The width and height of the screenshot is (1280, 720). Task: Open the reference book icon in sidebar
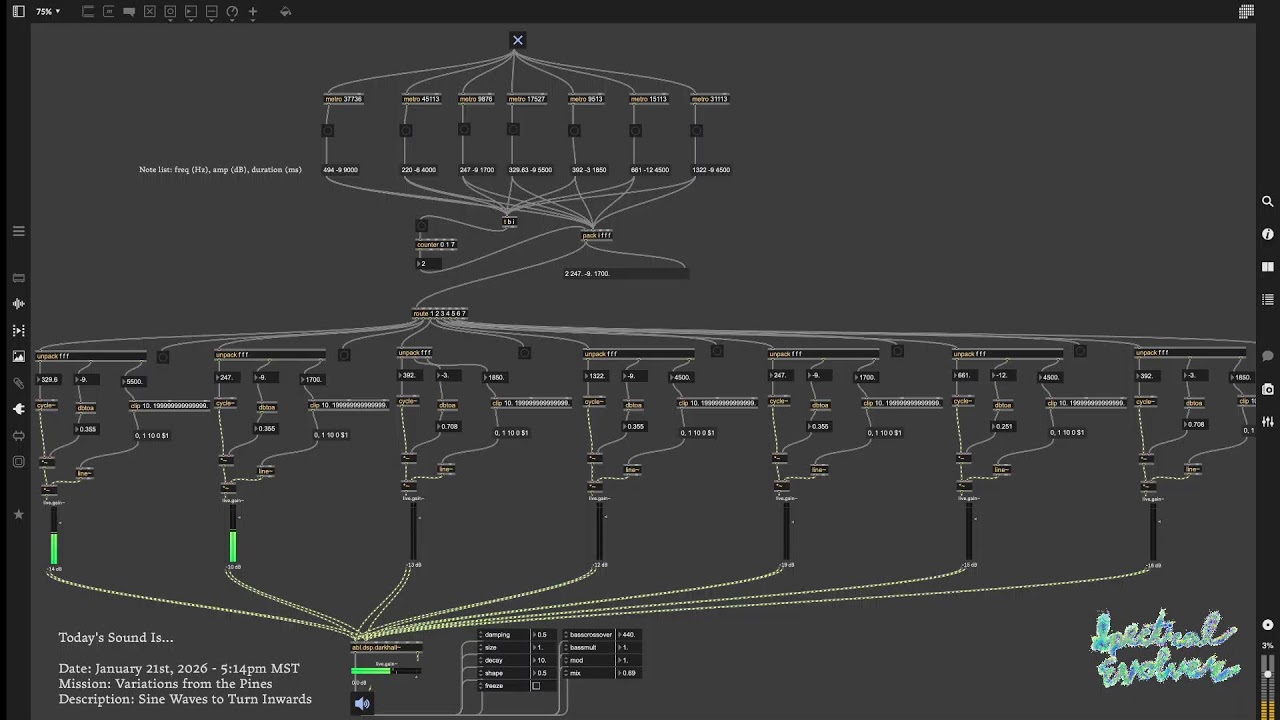[x=1268, y=267]
